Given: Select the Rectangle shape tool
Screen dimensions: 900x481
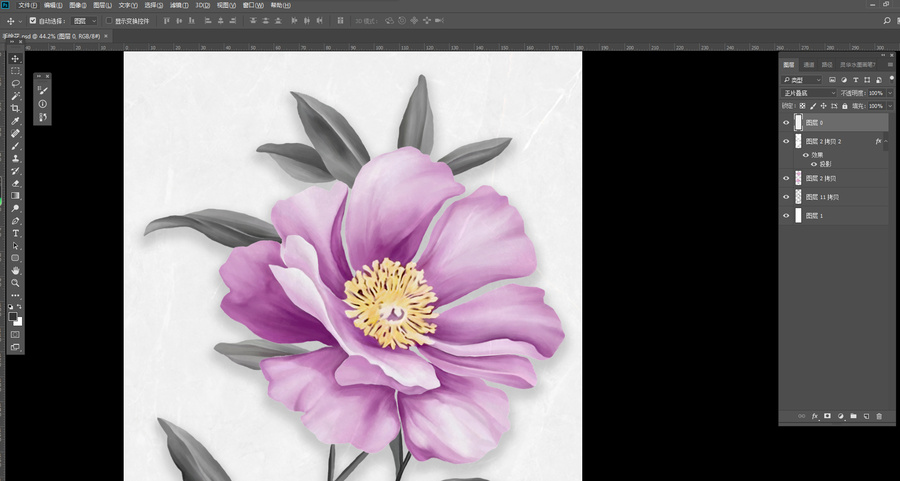Looking at the screenshot, I should [15, 258].
